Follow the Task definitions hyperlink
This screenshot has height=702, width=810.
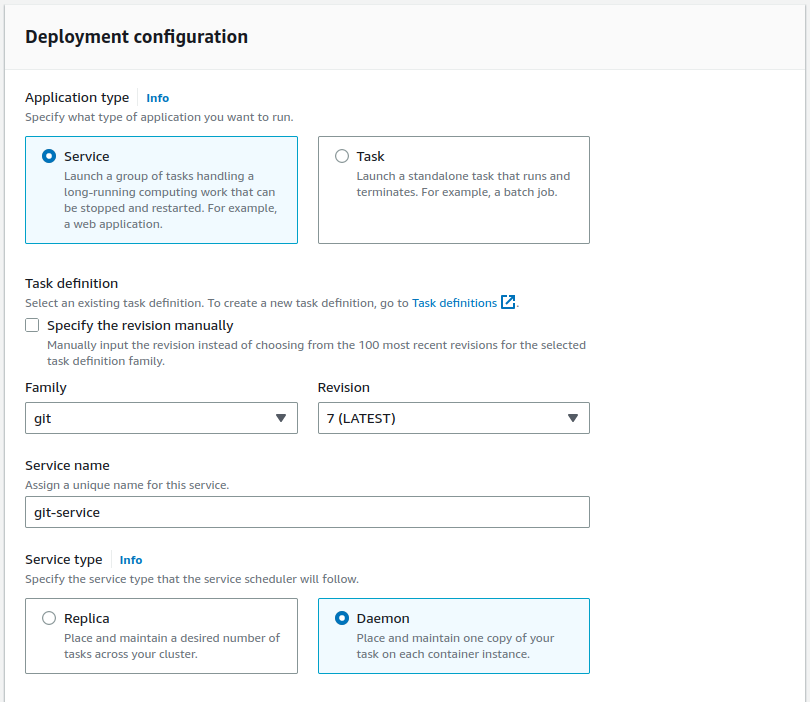pos(454,303)
